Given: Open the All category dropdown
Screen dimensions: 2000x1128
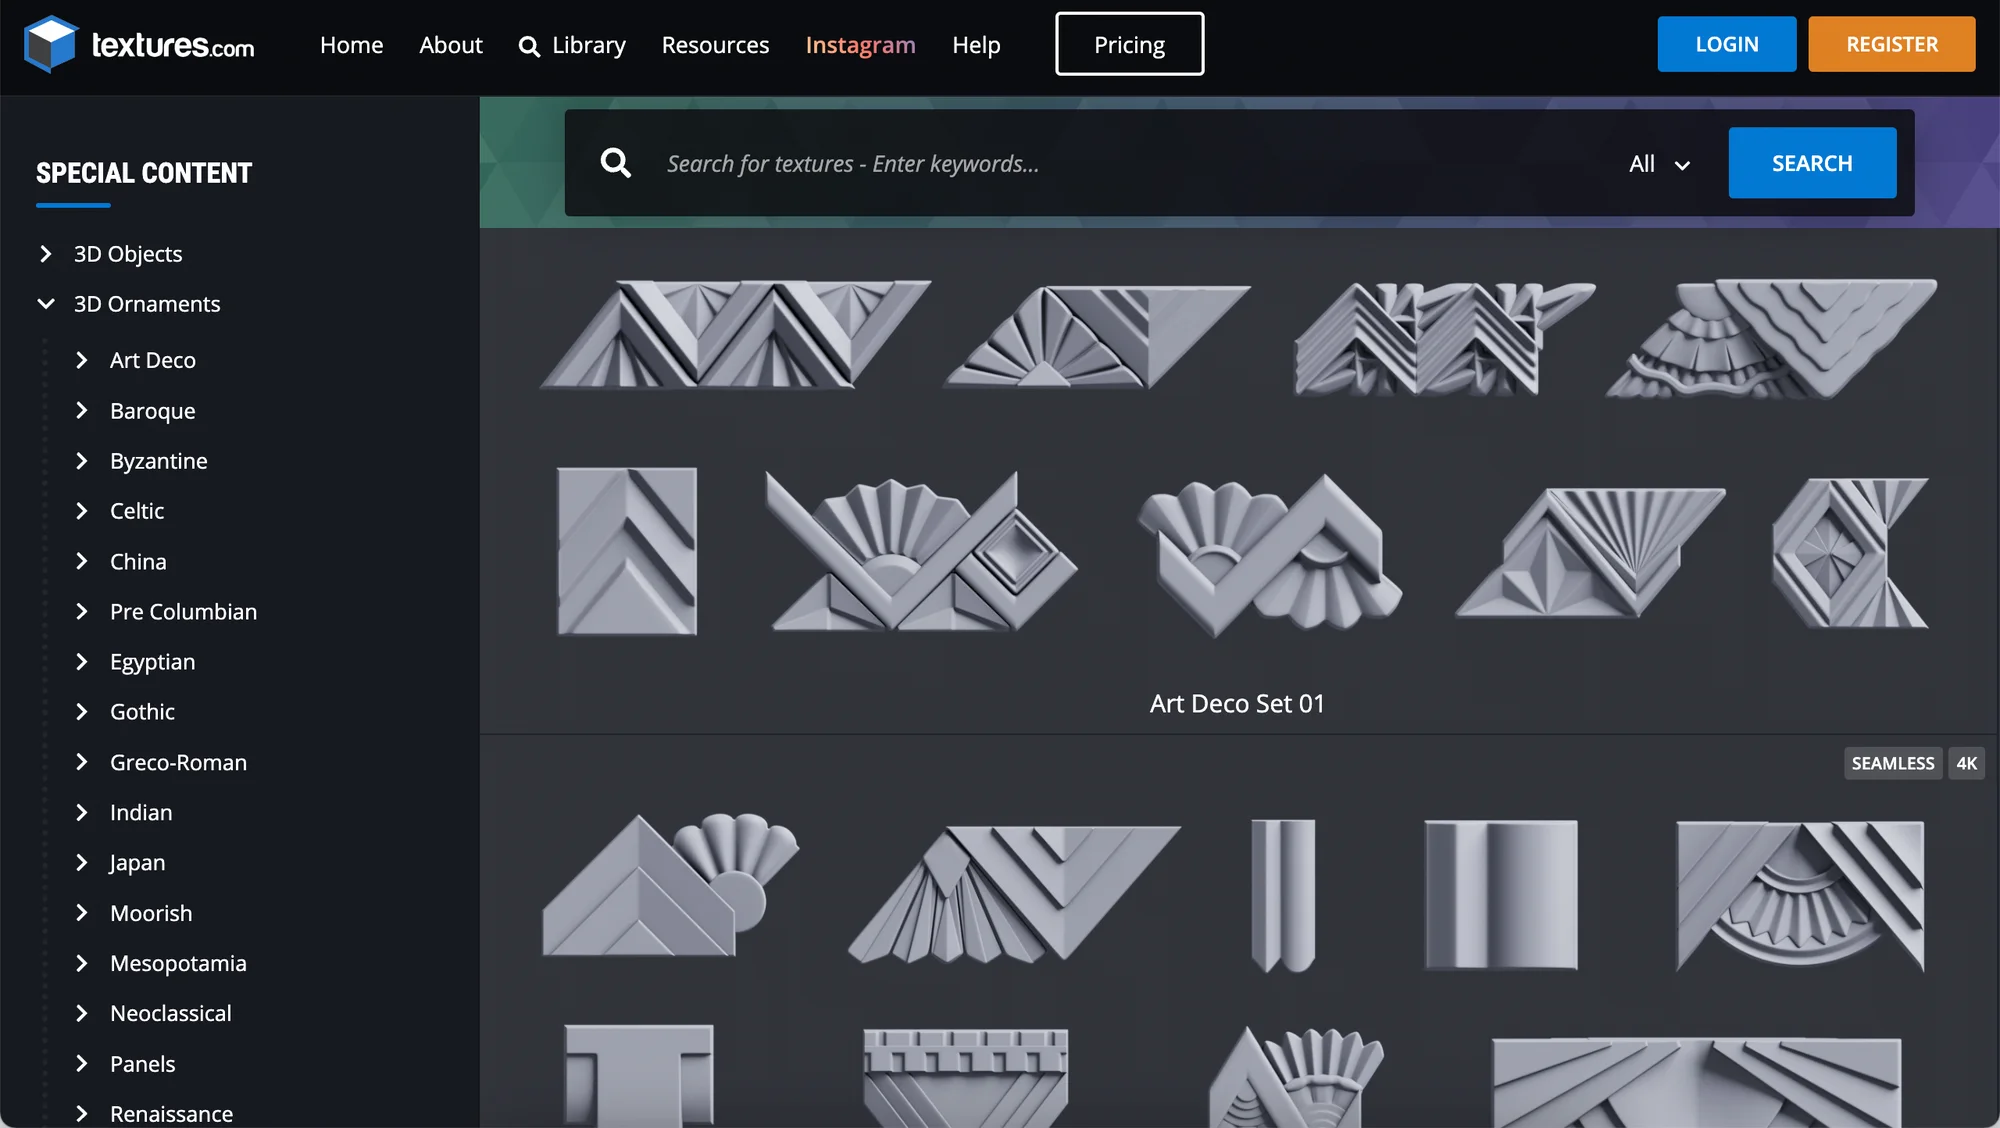Looking at the screenshot, I should (x=1659, y=164).
